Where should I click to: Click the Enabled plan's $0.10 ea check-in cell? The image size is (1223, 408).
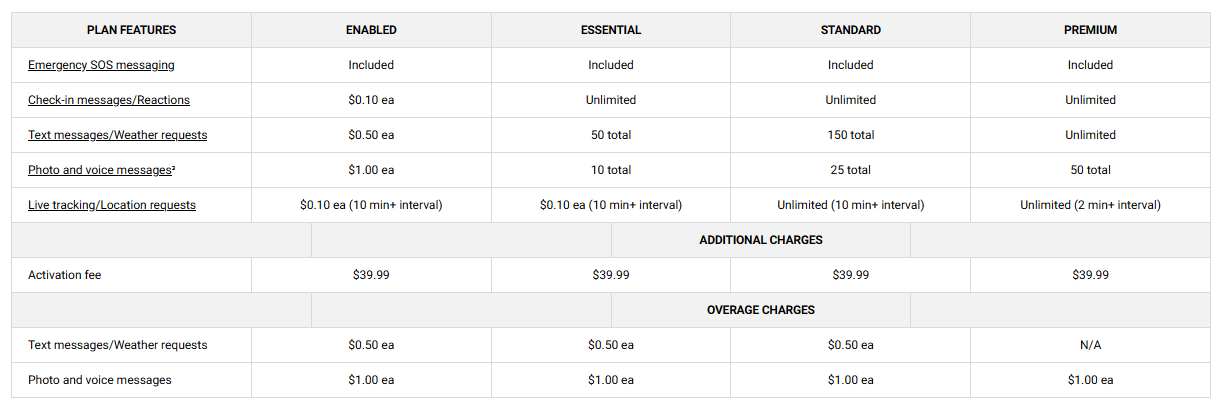click(x=371, y=100)
